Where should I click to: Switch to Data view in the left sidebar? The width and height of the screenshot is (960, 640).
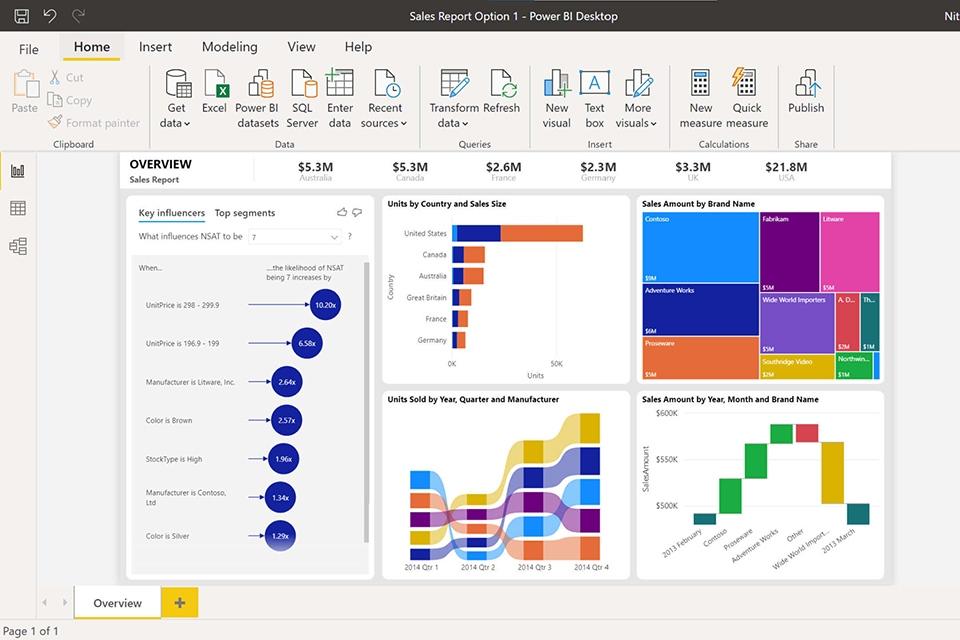pyautogui.click(x=16, y=208)
